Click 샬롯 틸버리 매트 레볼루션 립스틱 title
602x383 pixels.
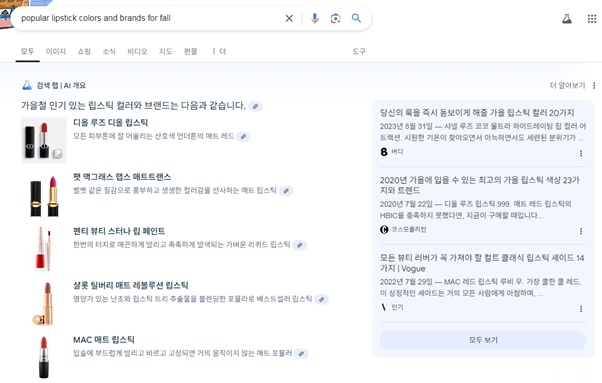131,286
